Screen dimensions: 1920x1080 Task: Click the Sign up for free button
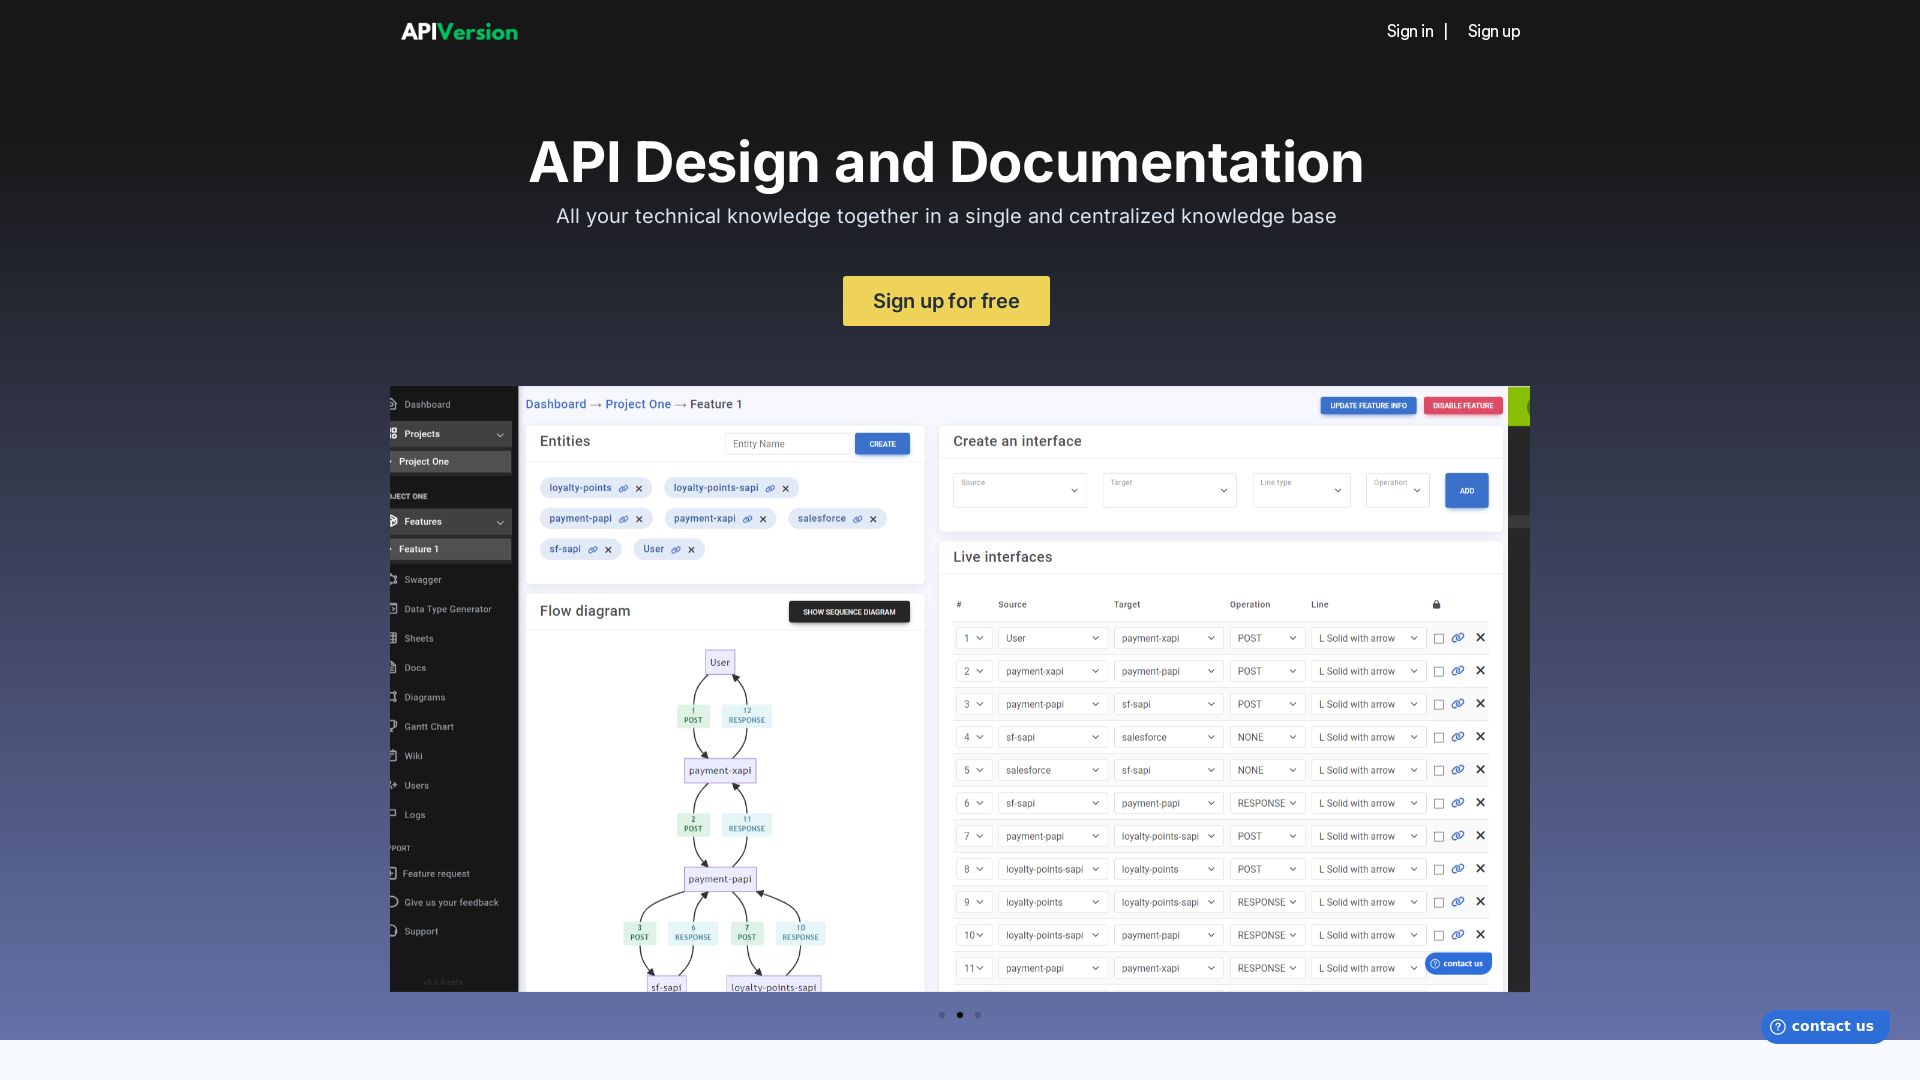(946, 301)
